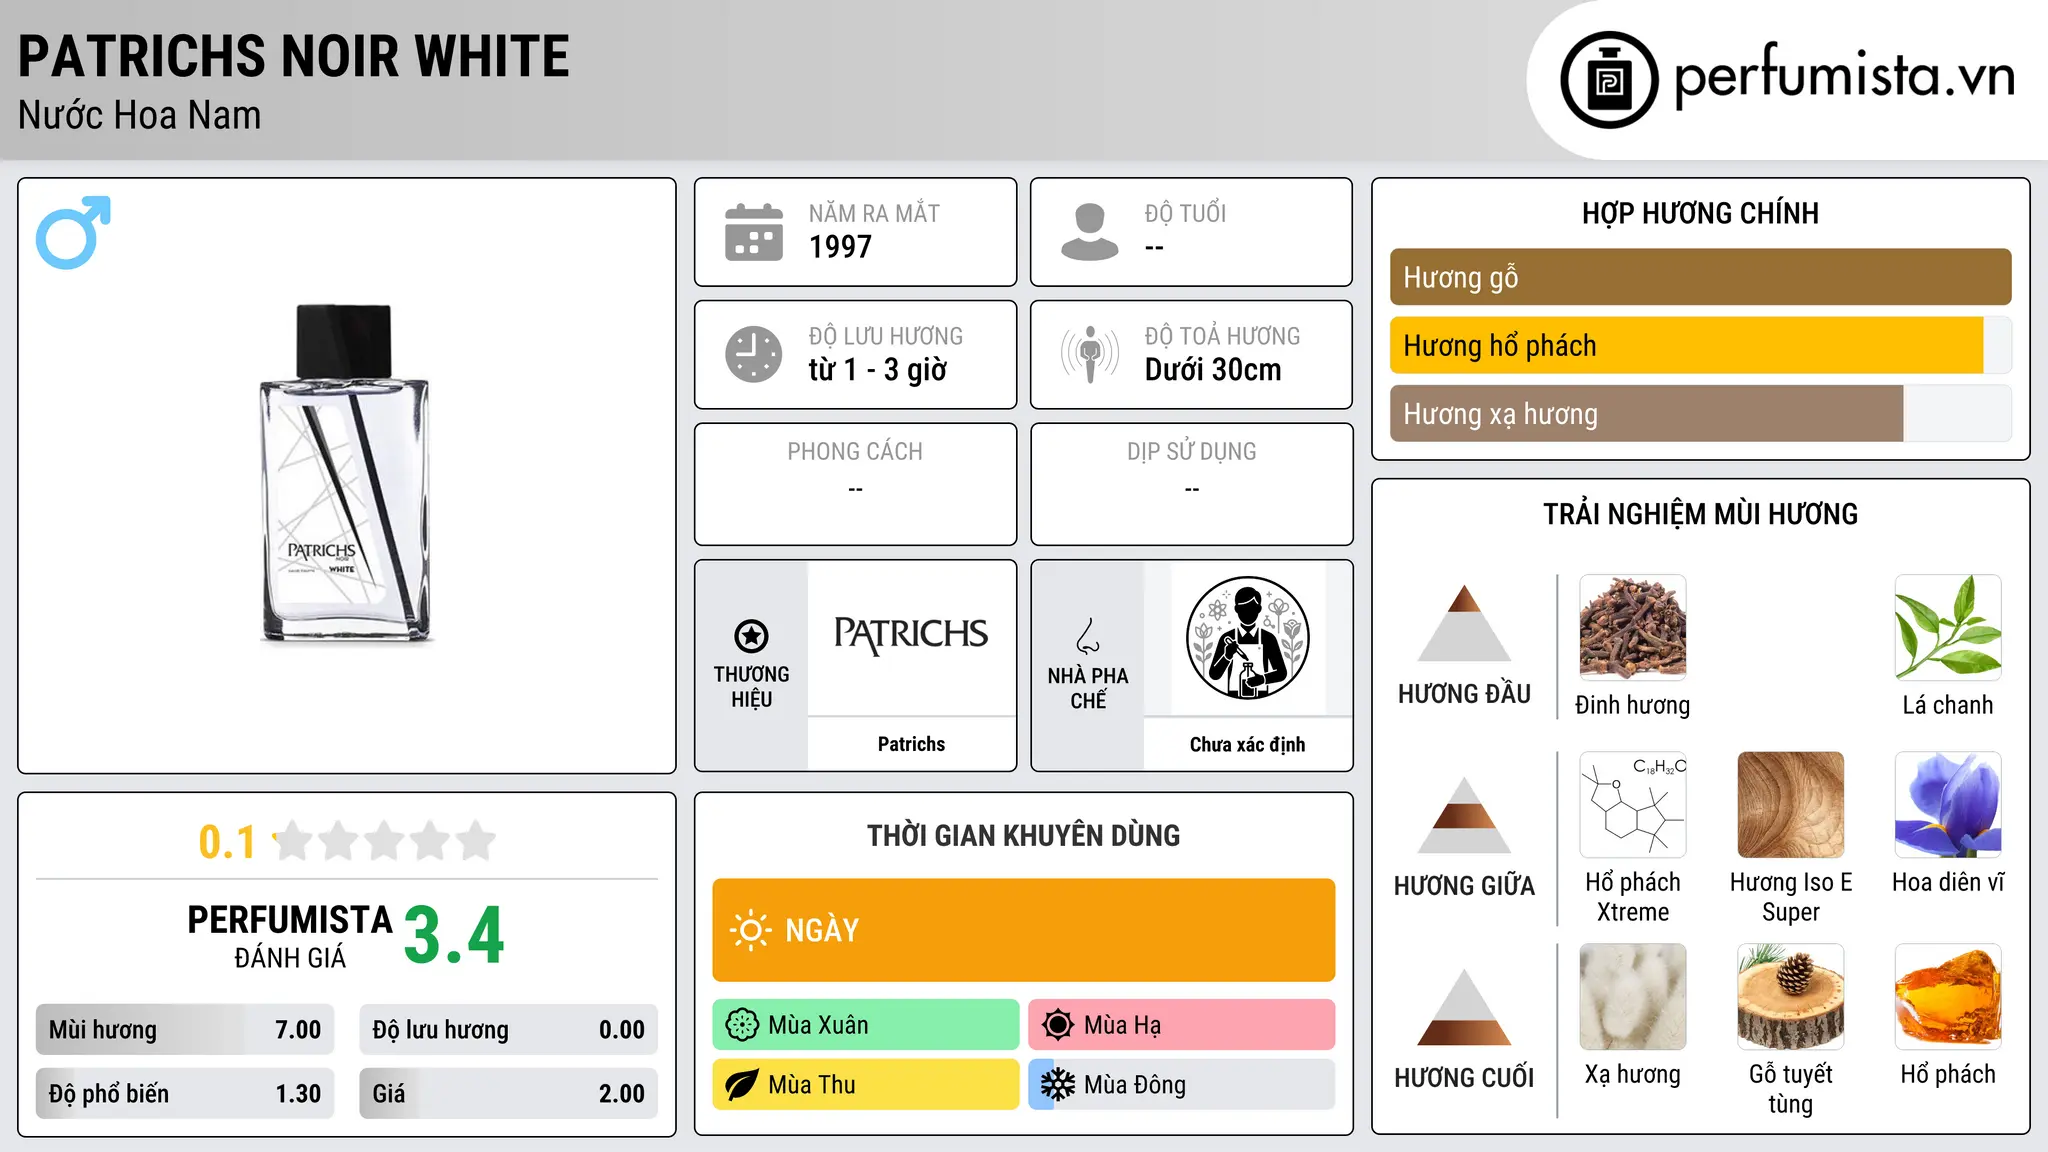Image resolution: width=2048 pixels, height=1152 pixels.
Task: Click the star badge icon above Thương hiệu
Action: tap(751, 635)
